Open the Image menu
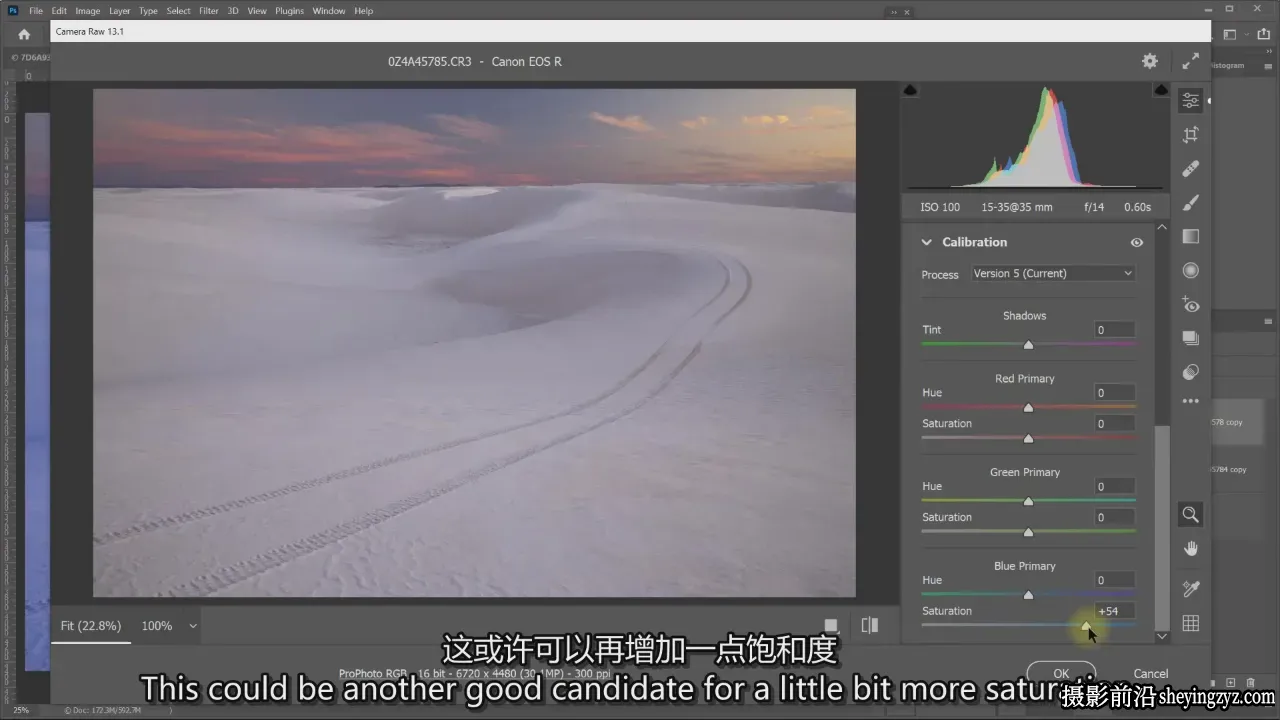Viewport: 1280px width, 720px height. (x=88, y=11)
